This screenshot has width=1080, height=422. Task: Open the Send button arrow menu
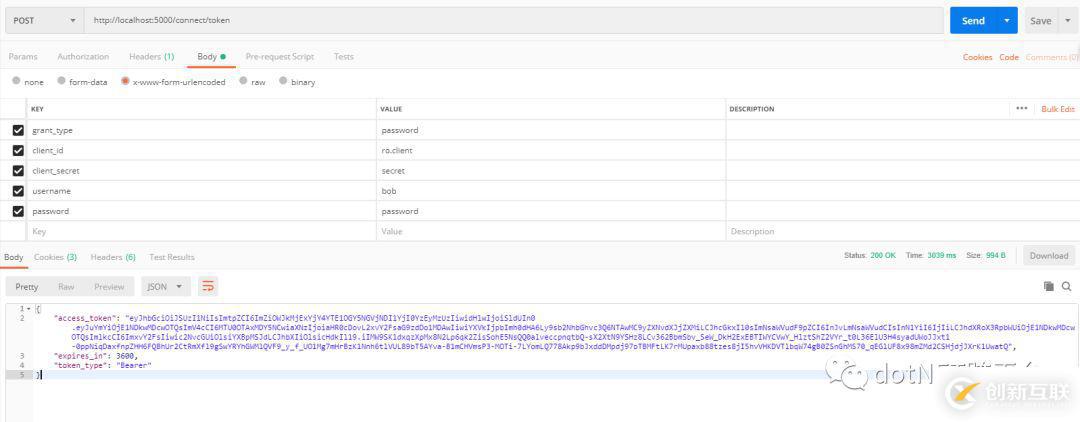click(x=1008, y=21)
